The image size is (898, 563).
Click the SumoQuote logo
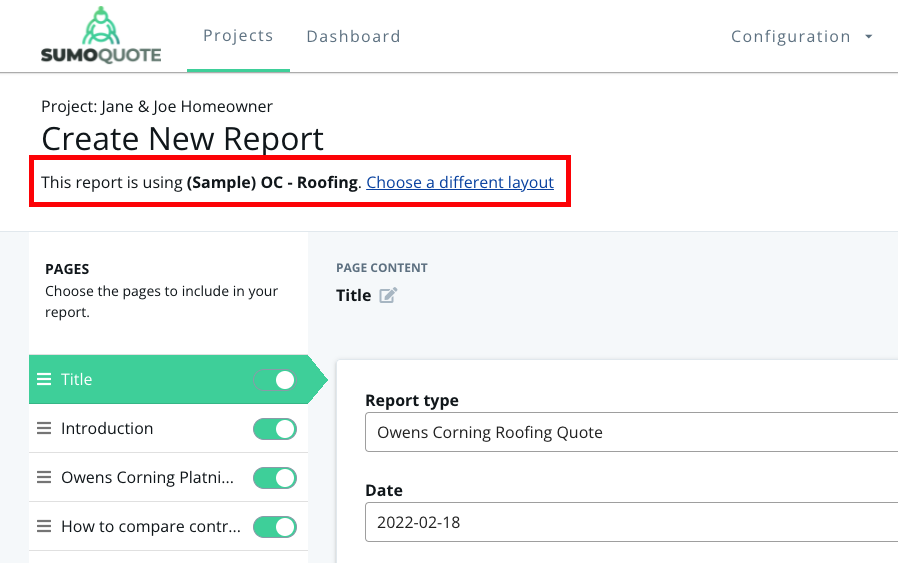101,35
